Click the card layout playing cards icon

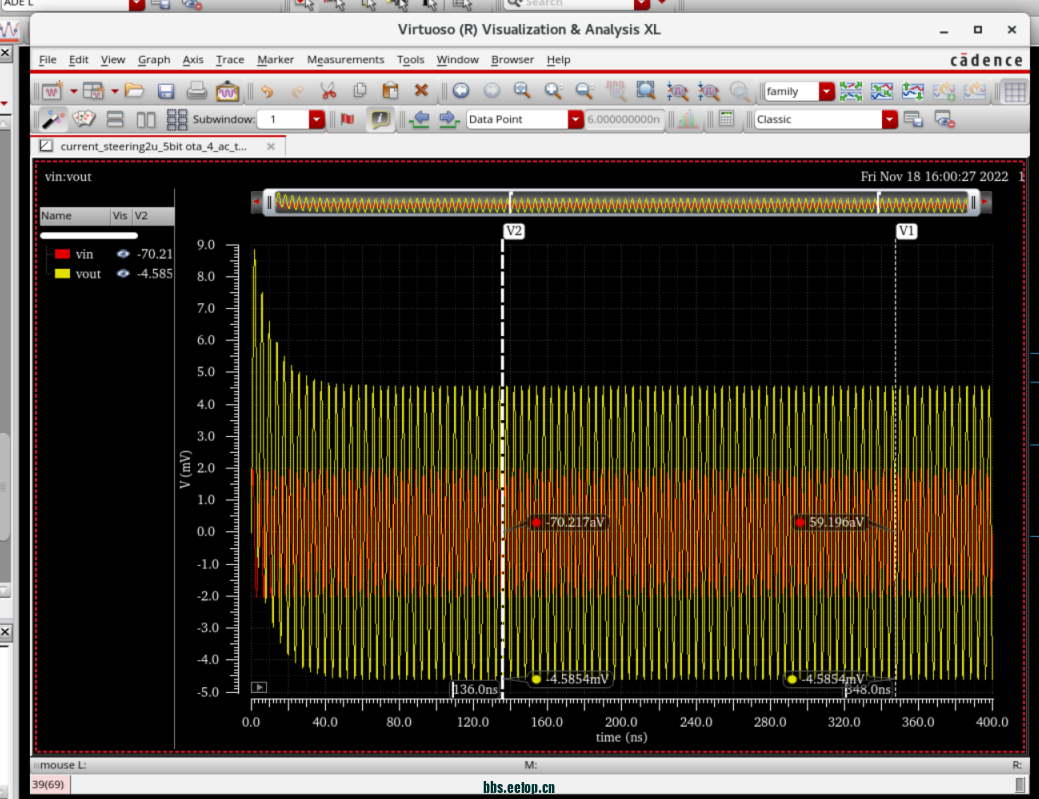coord(83,119)
